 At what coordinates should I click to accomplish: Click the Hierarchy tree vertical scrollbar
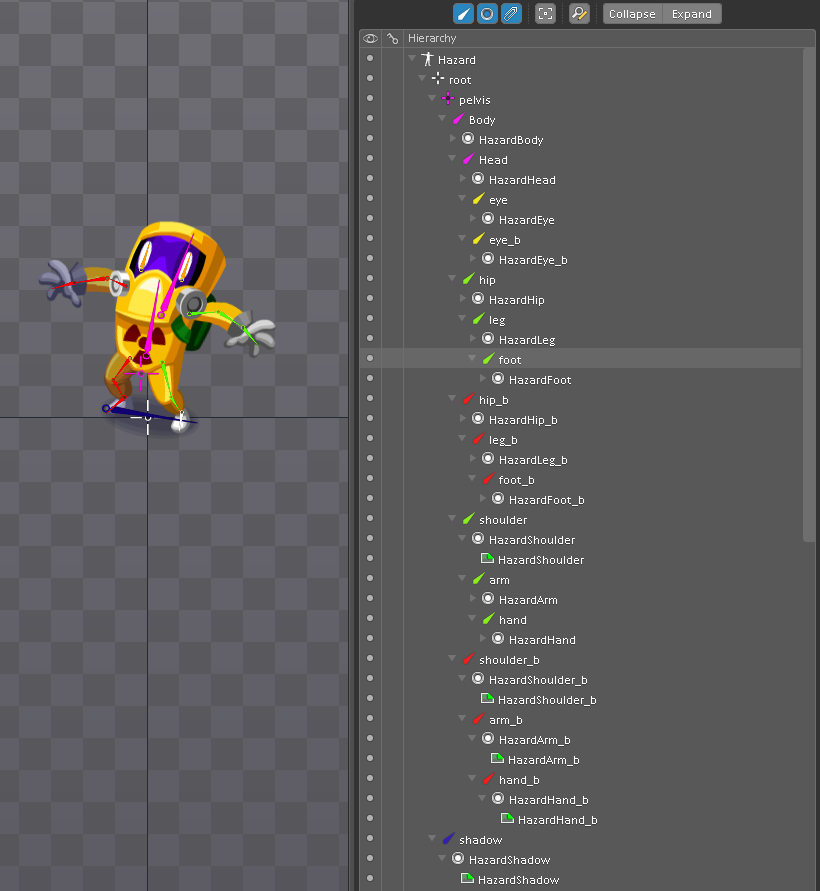809,295
